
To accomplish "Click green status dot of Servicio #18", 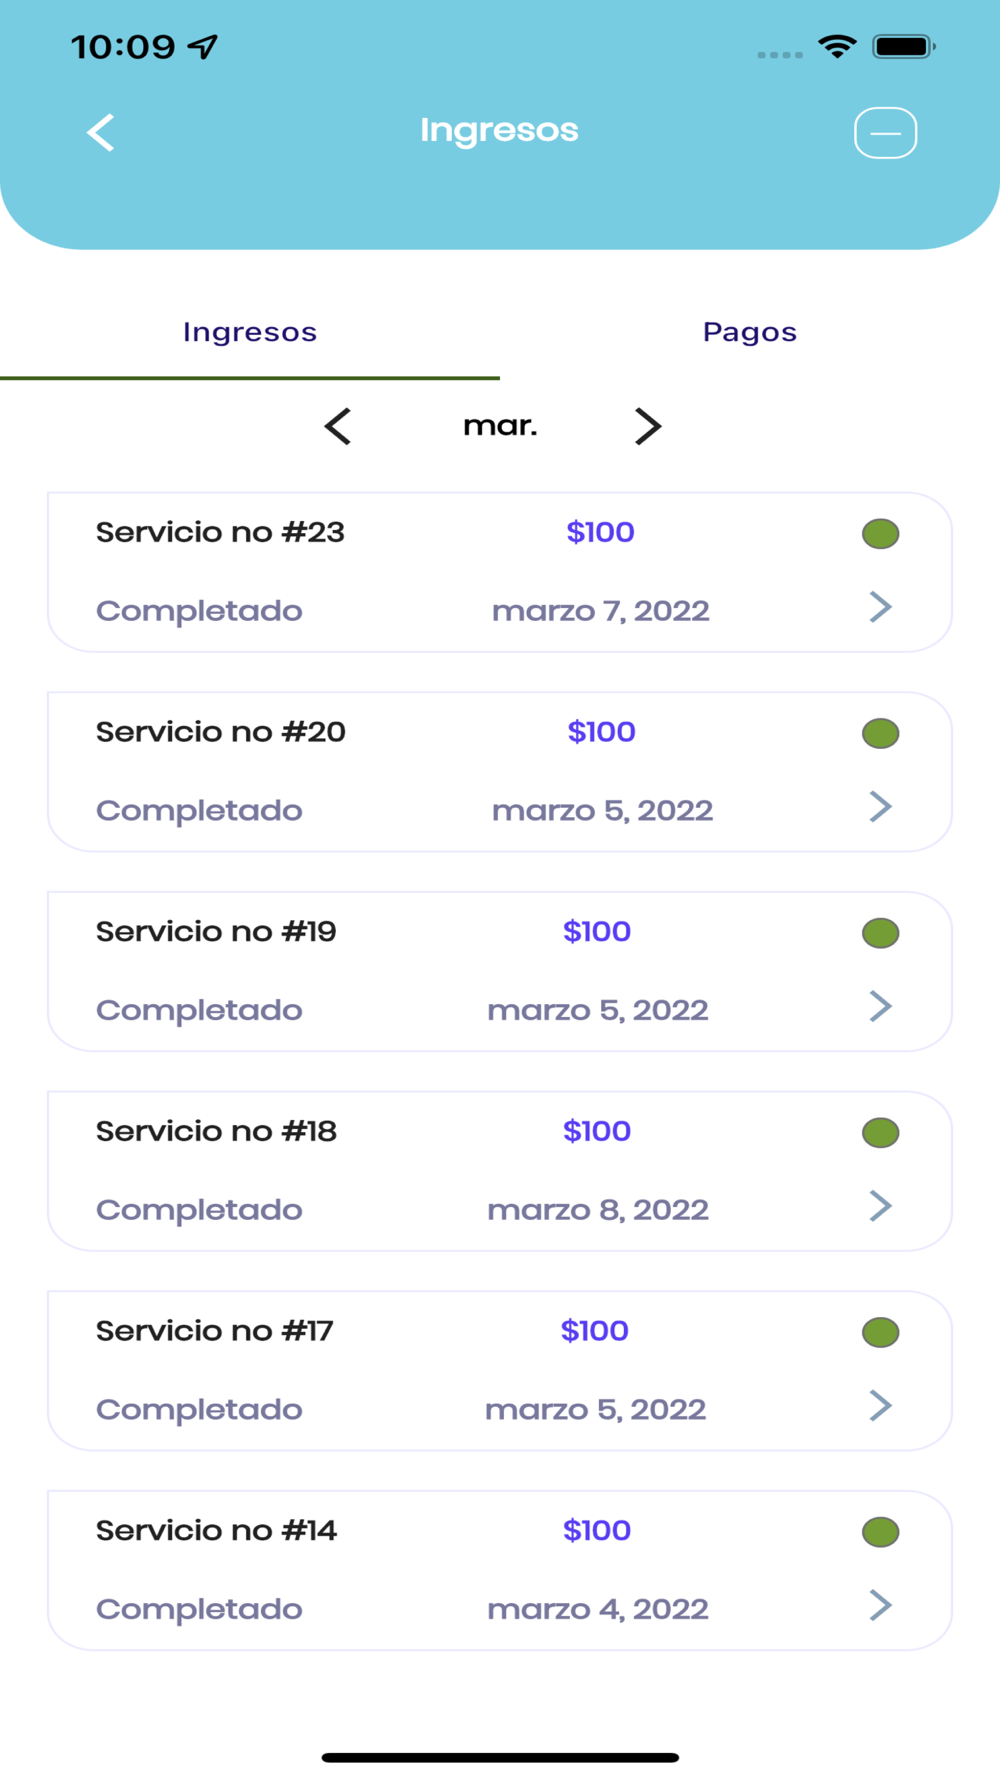I will coord(881,1133).
